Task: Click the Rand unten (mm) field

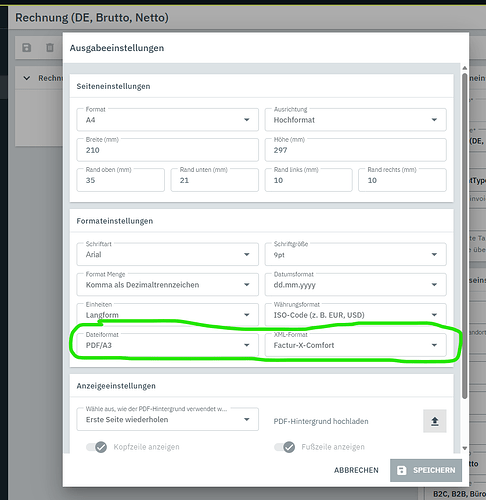Action: point(214,180)
